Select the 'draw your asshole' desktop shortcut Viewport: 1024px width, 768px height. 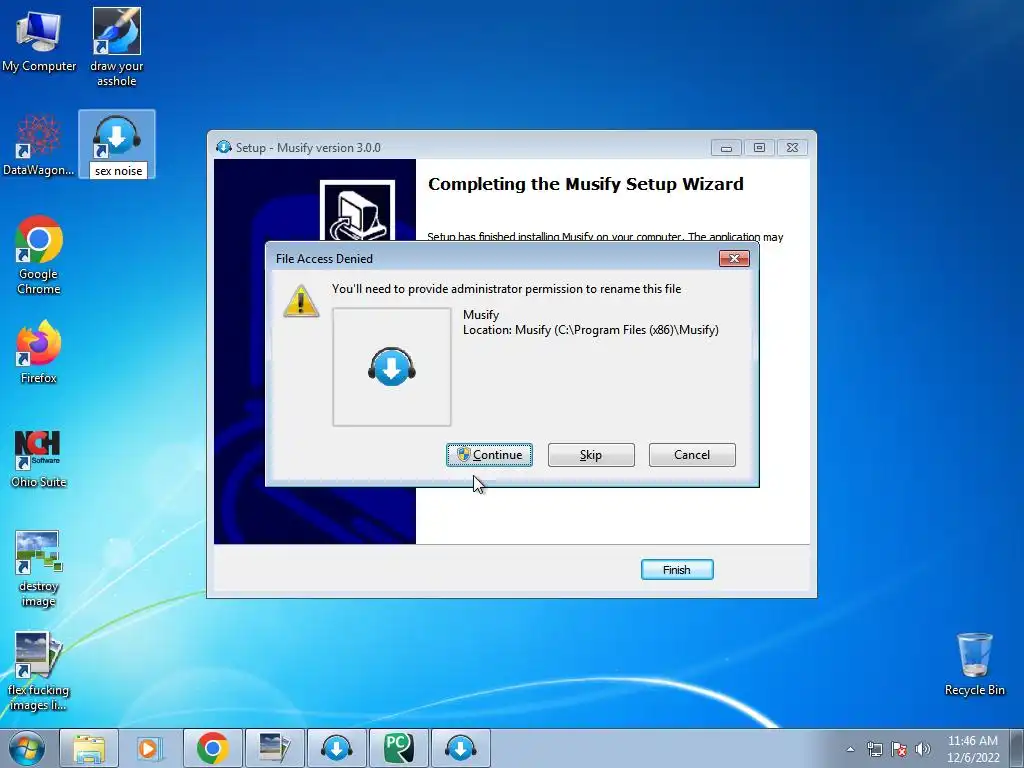(x=116, y=47)
